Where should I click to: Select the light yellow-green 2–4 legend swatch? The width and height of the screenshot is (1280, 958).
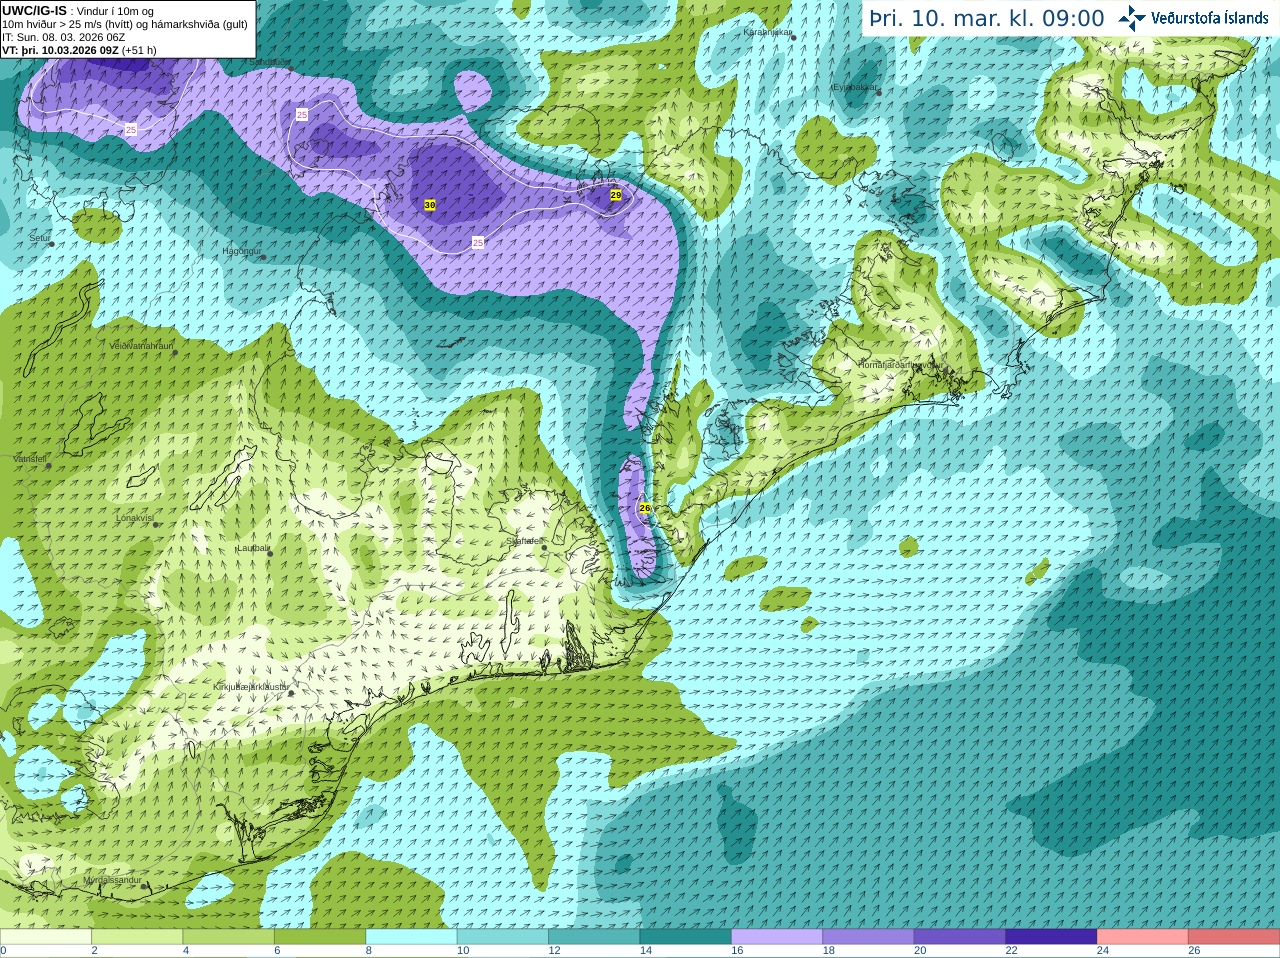(137, 937)
